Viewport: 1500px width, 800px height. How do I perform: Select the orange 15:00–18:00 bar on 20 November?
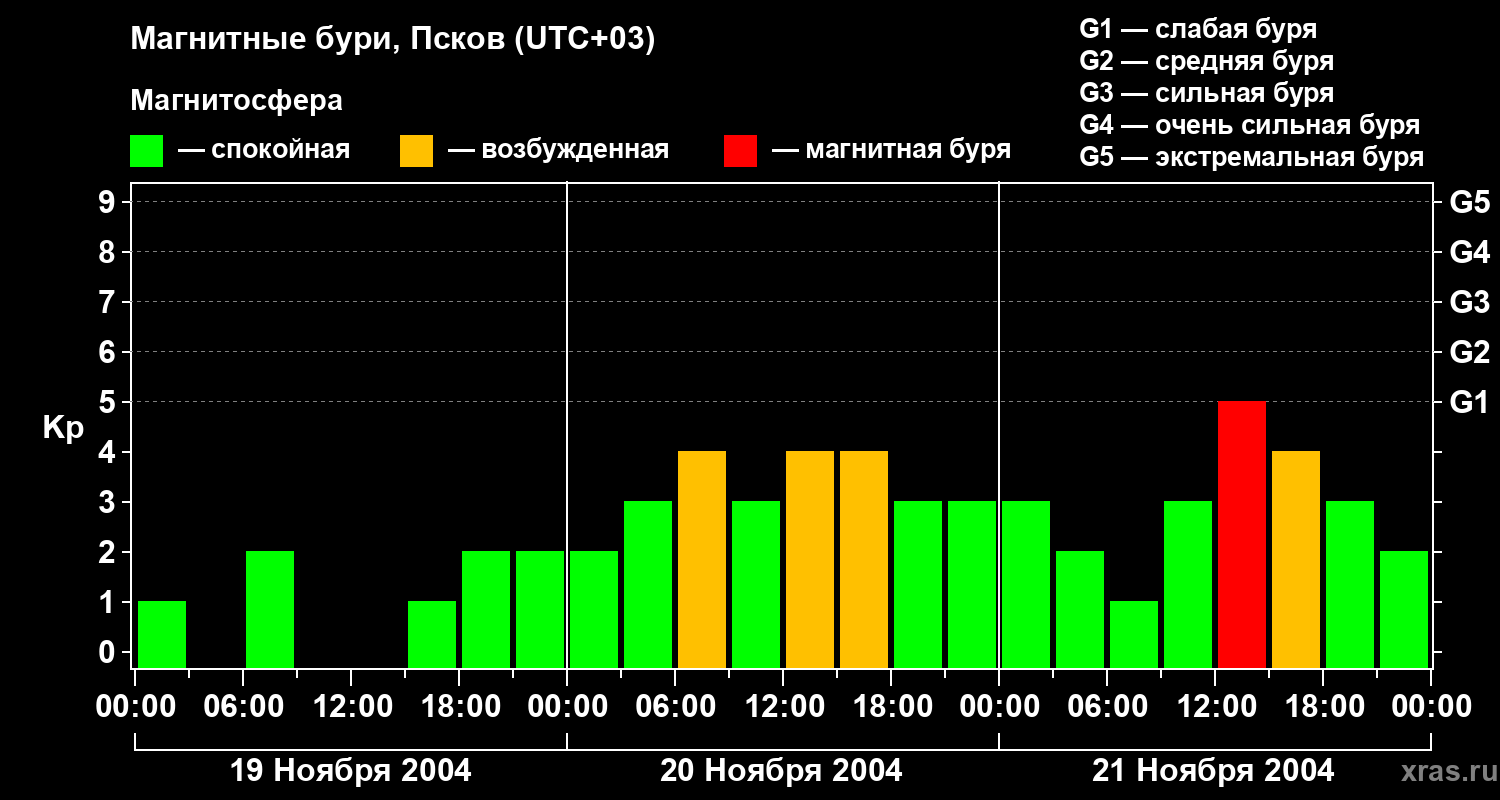pos(864,560)
